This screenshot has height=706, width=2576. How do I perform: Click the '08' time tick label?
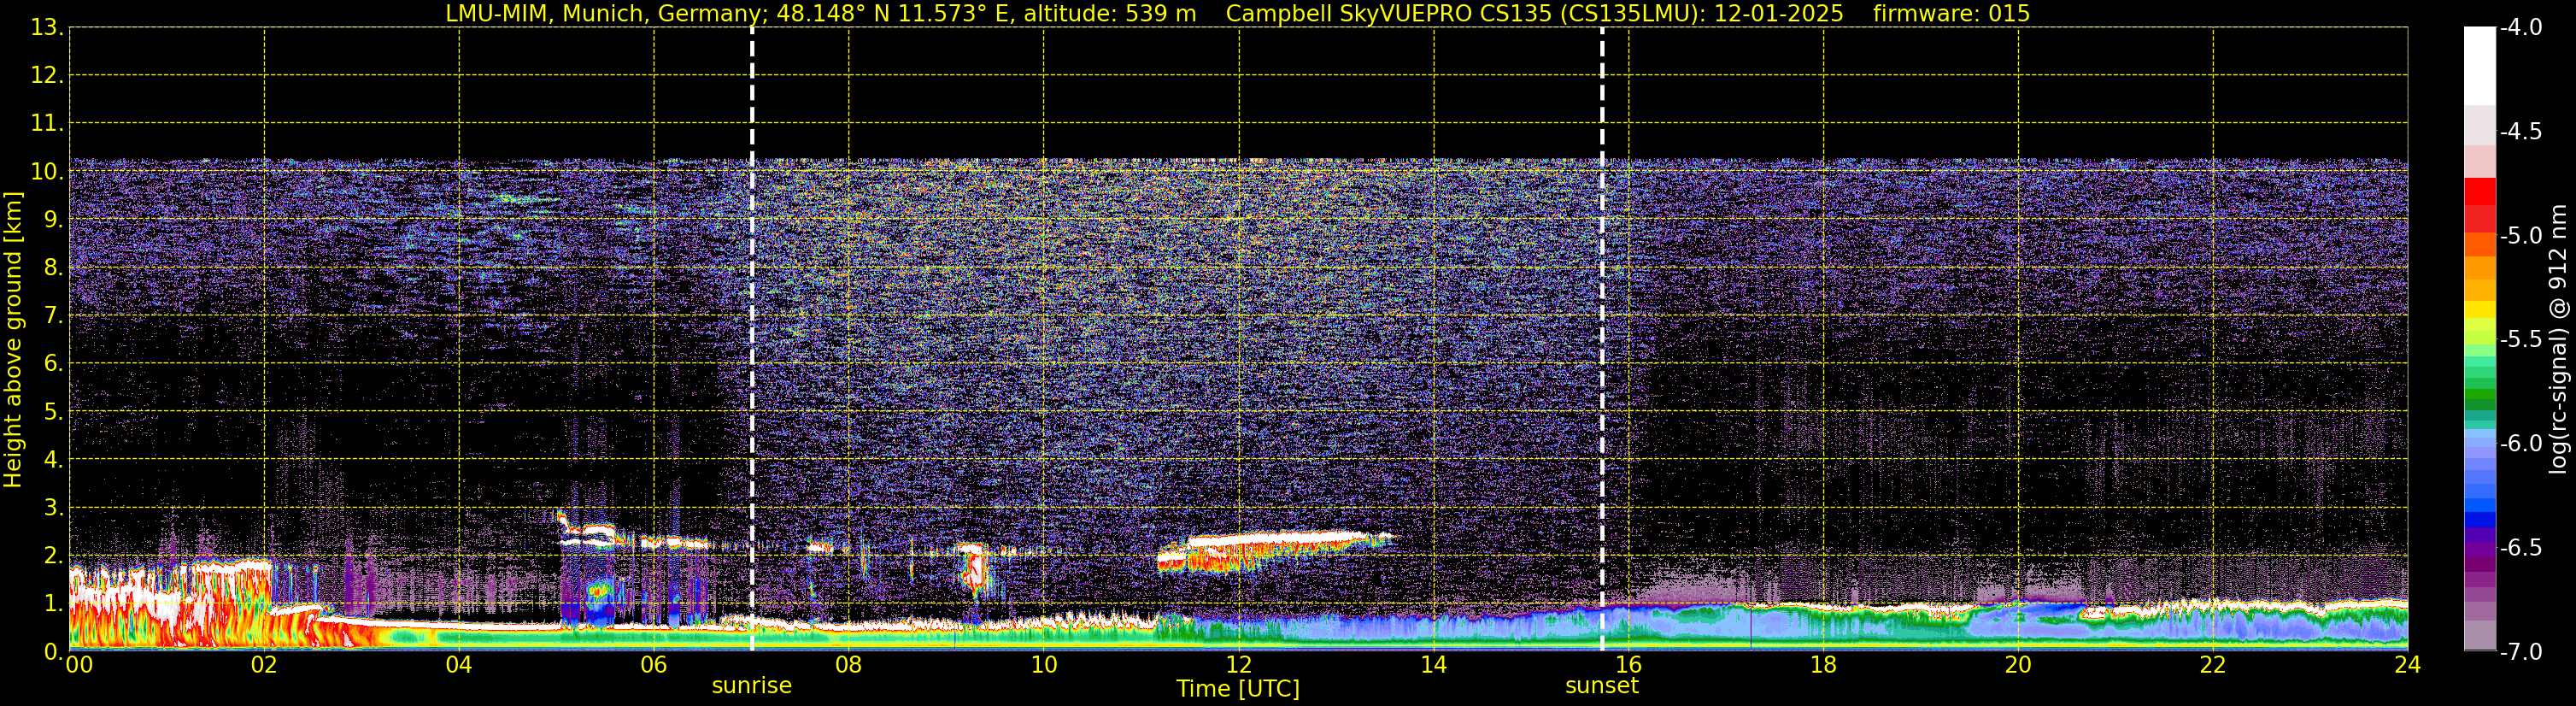pyautogui.click(x=849, y=665)
